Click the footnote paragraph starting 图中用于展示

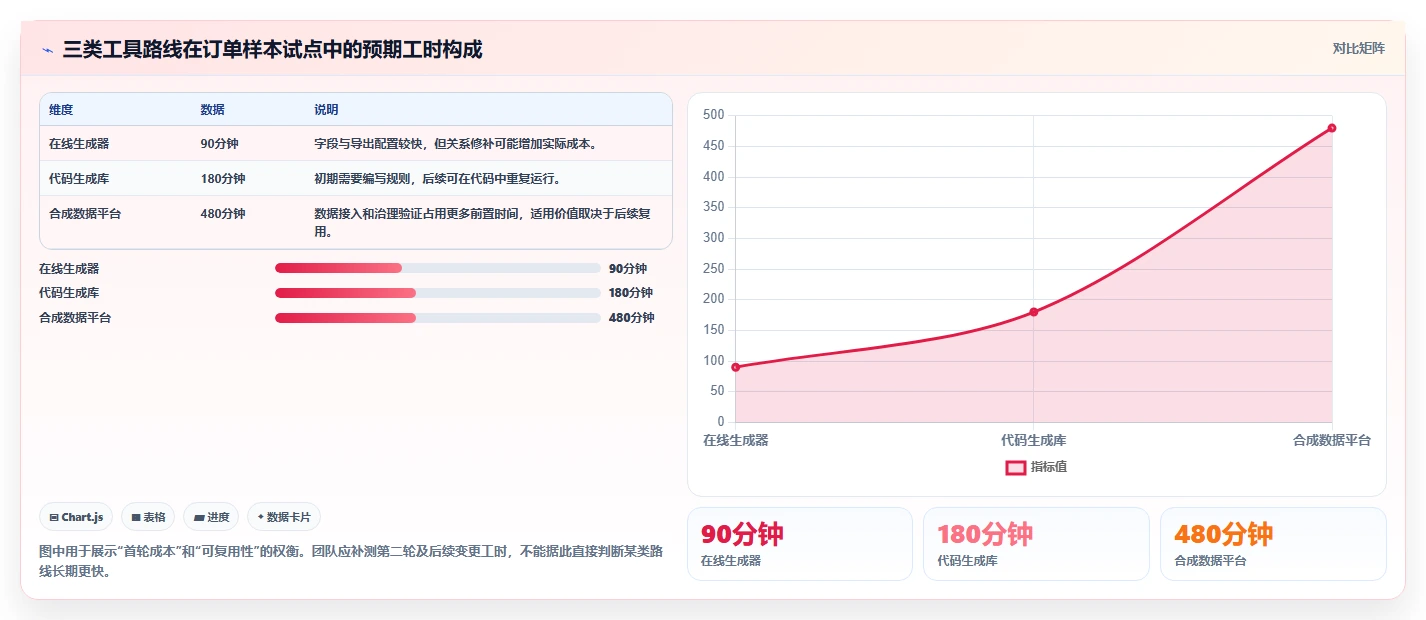point(350,562)
